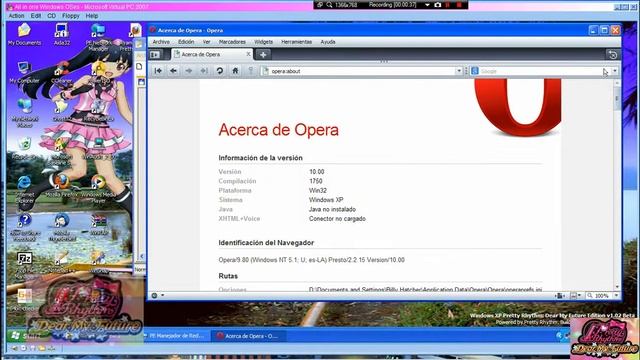Click the page vertical scrollbar thumb
The height and width of the screenshot is (360, 640).
(x=617, y=99)
